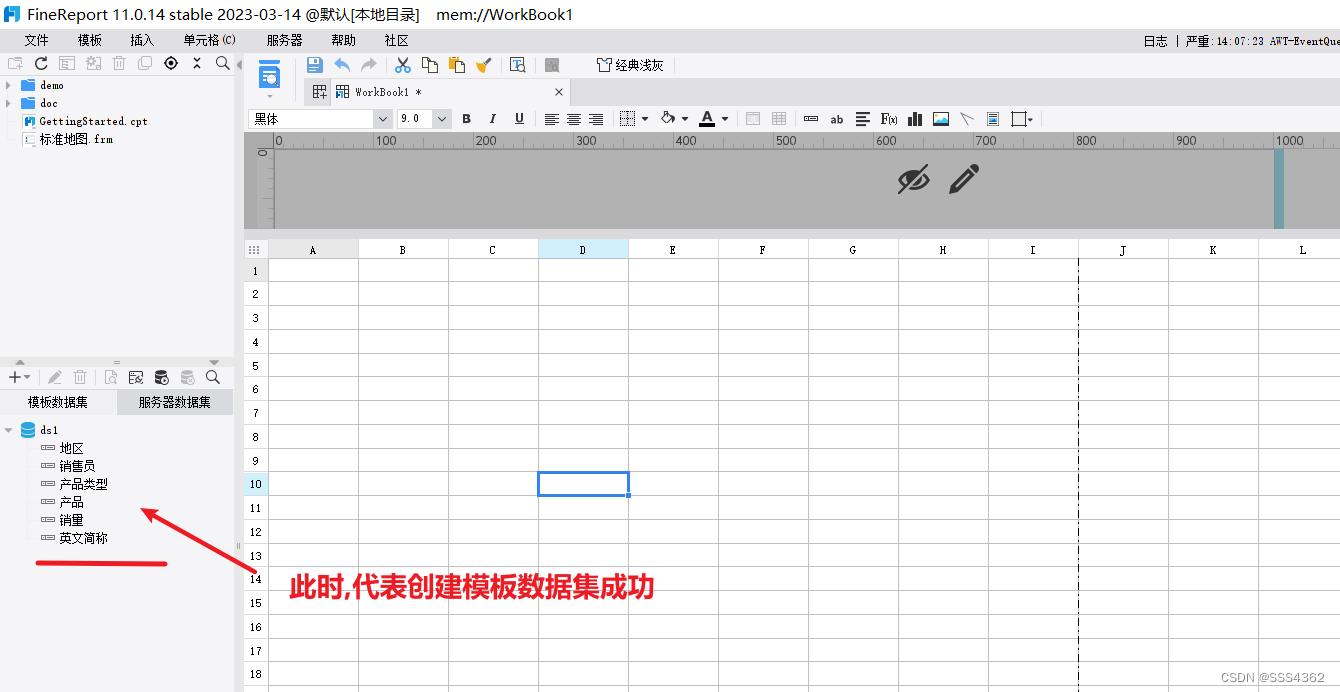Open the cell border style dropdown arrow
Image resolution: width=1340 pixels, height=692 pixels.
pyautogui.click(x=645, y=119)
